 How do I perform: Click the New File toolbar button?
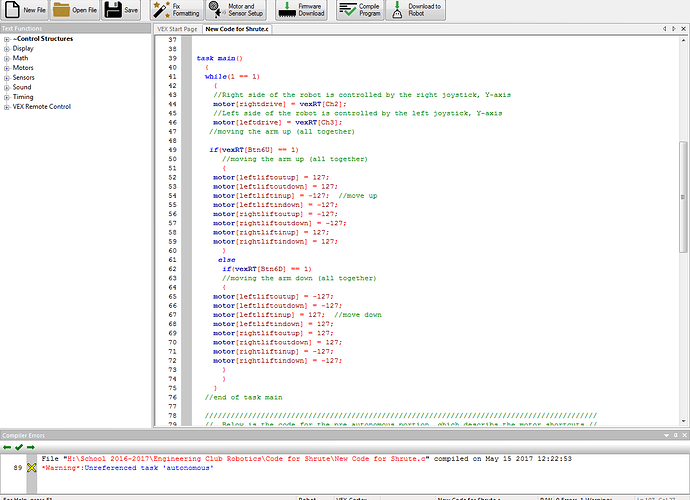coord(25,10)
